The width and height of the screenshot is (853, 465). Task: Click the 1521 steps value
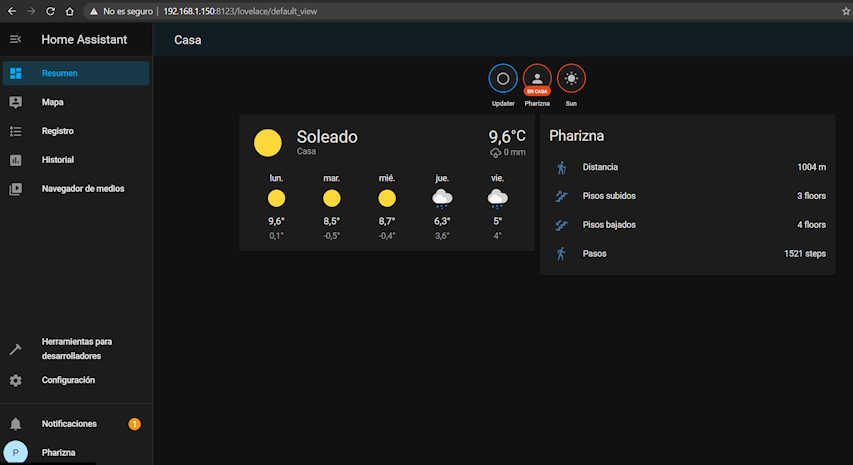click(805, 254)
